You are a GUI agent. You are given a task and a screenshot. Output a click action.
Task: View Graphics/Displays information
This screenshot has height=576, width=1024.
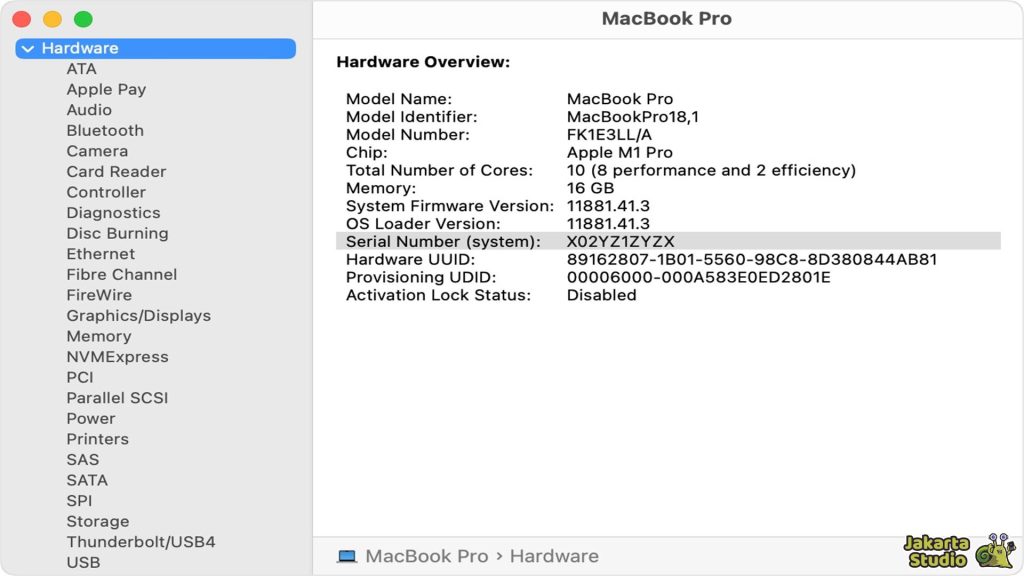point(140,315)
